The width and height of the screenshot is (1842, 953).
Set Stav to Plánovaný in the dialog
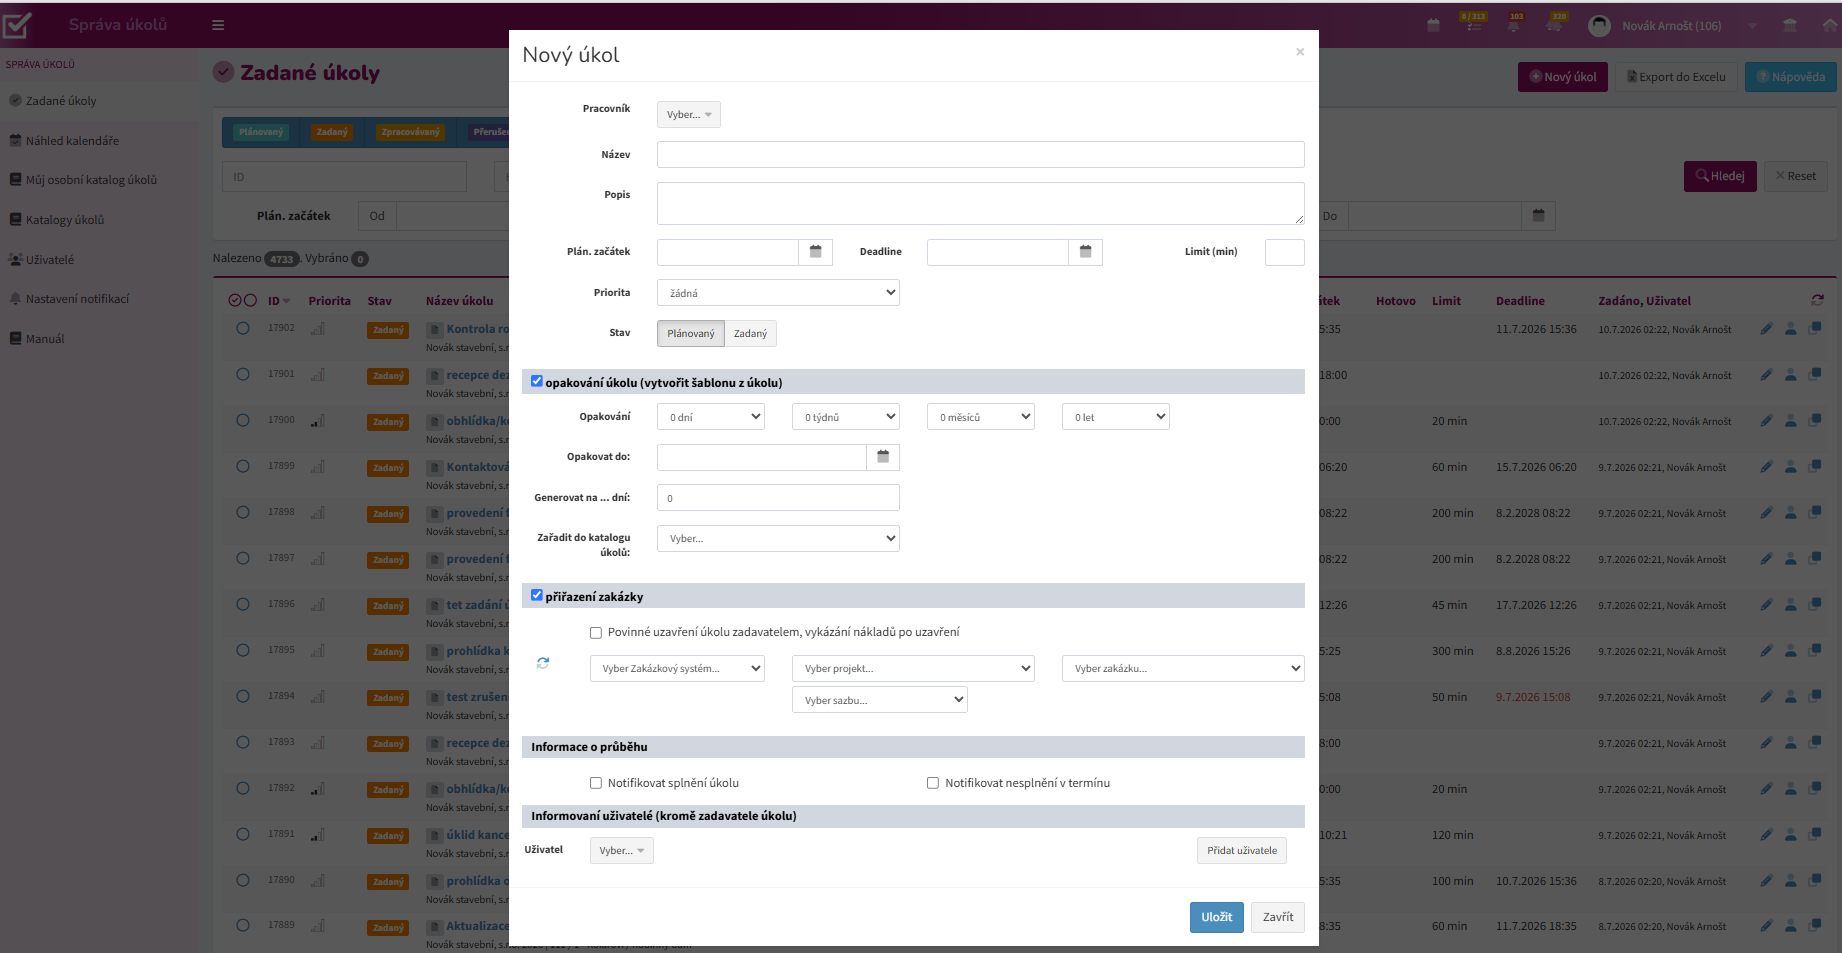click(691, 333)
